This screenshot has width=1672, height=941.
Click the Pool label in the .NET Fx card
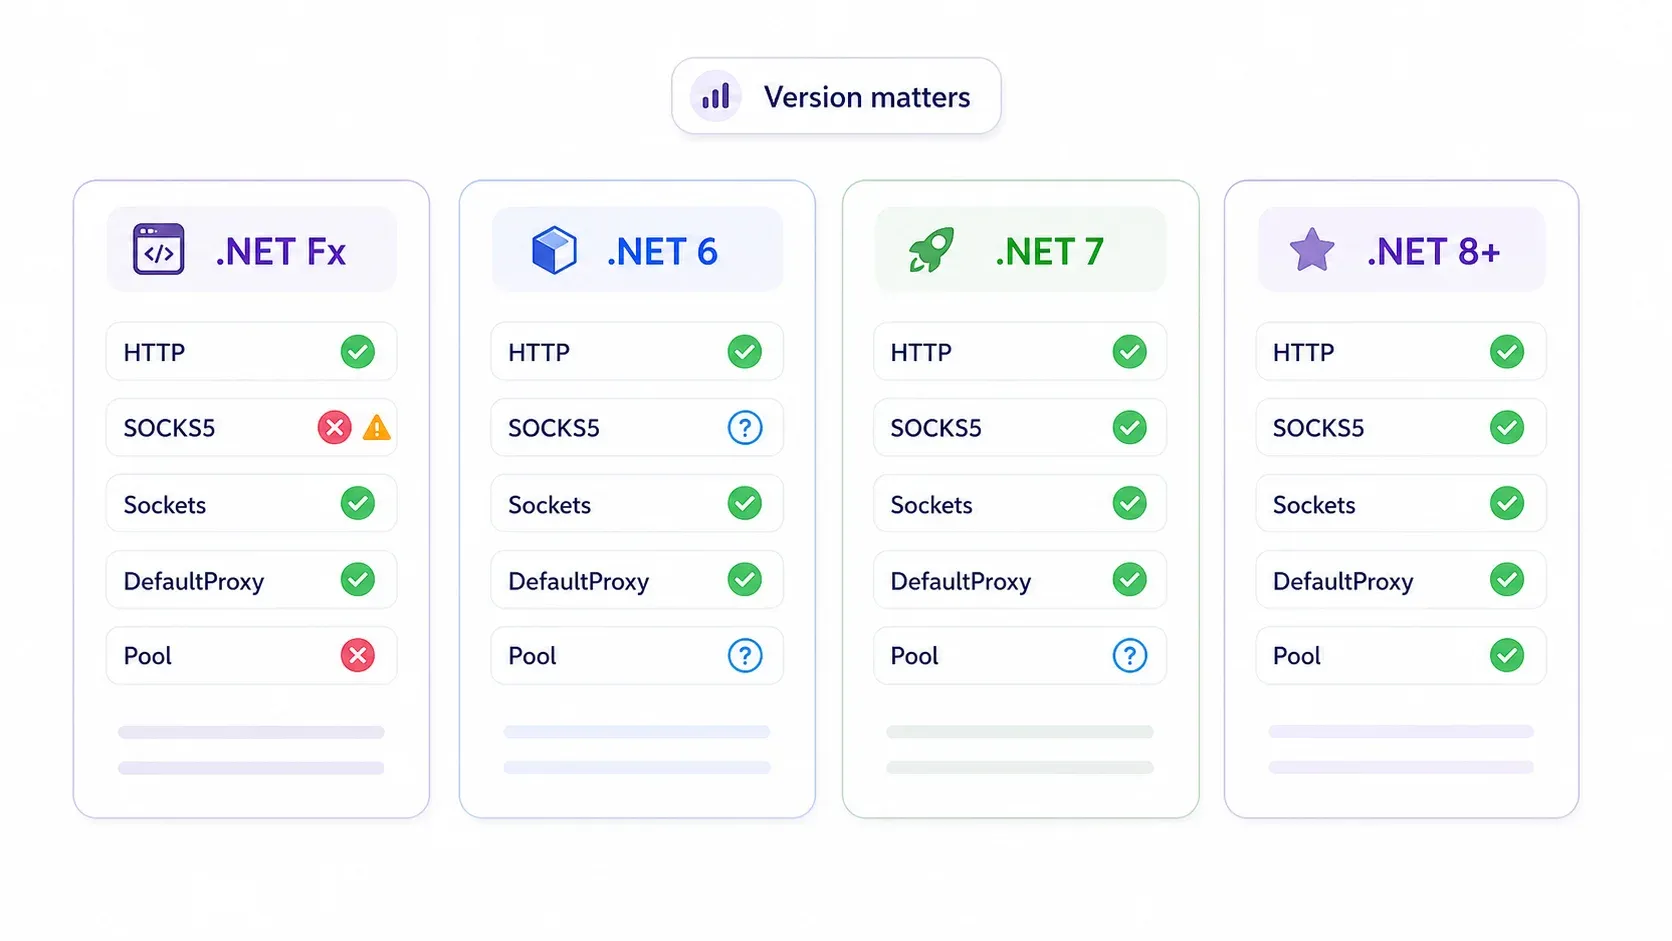point(148,657)
